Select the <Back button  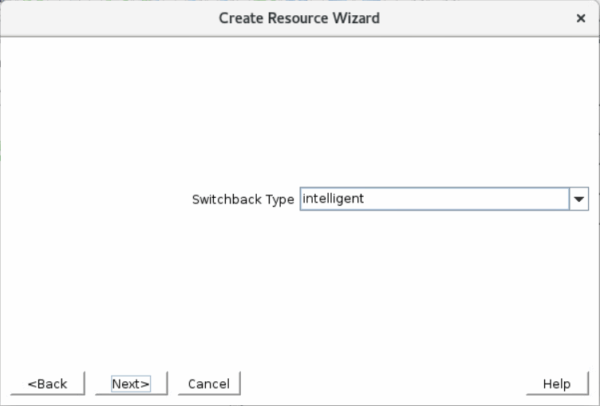tap(47, 383)
